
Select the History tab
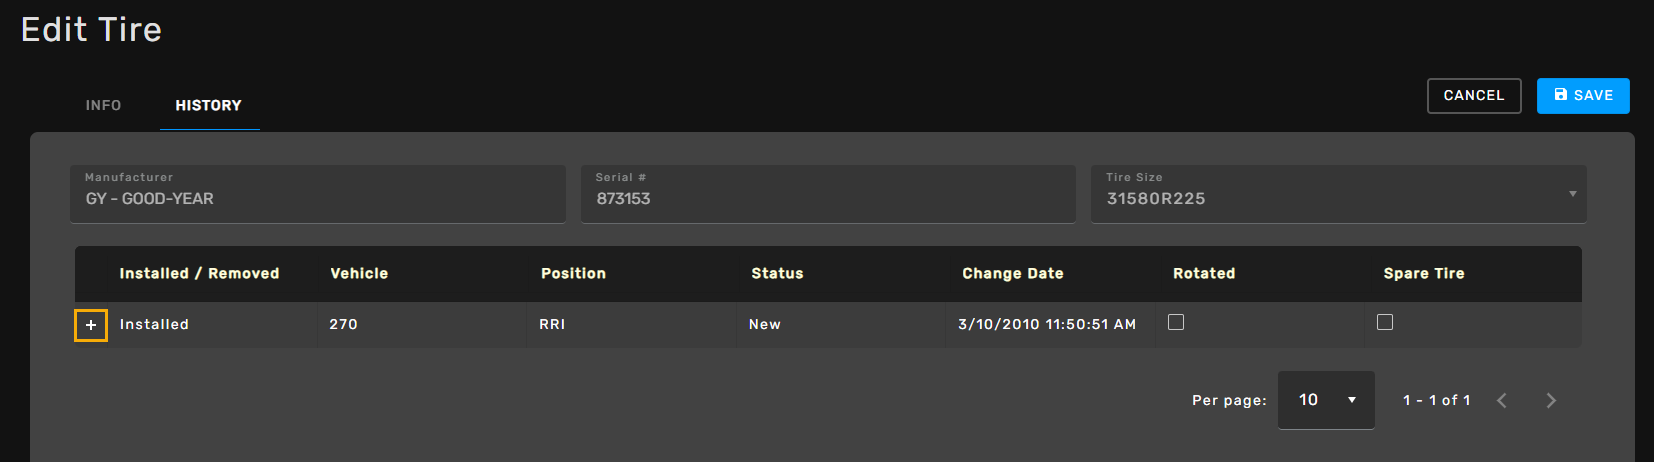[x=209, y=105]
